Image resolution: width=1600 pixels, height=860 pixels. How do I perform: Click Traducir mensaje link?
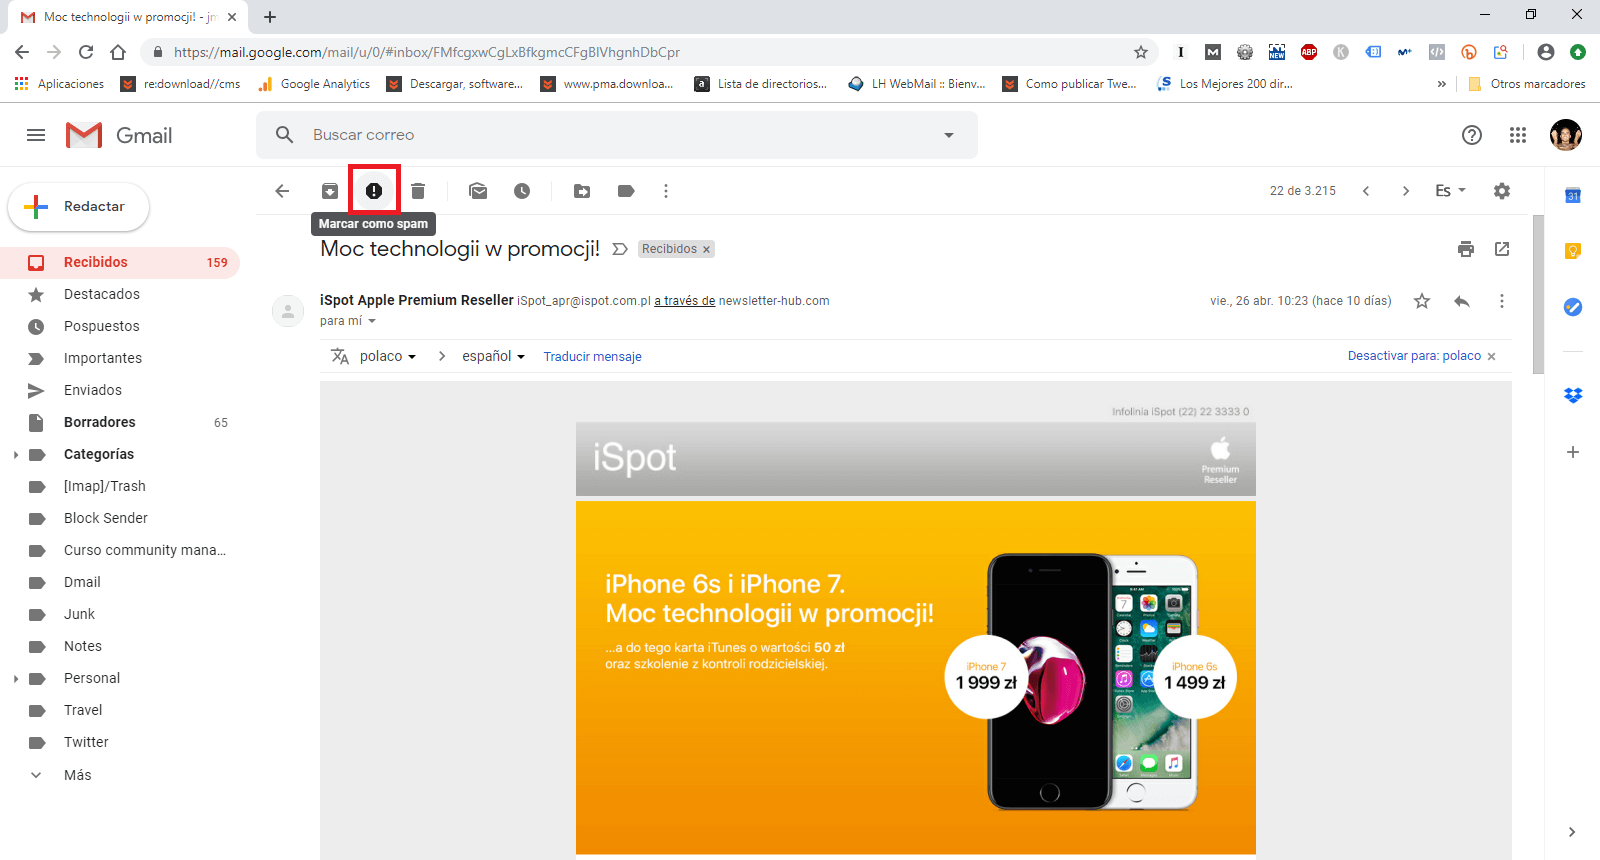592,357
